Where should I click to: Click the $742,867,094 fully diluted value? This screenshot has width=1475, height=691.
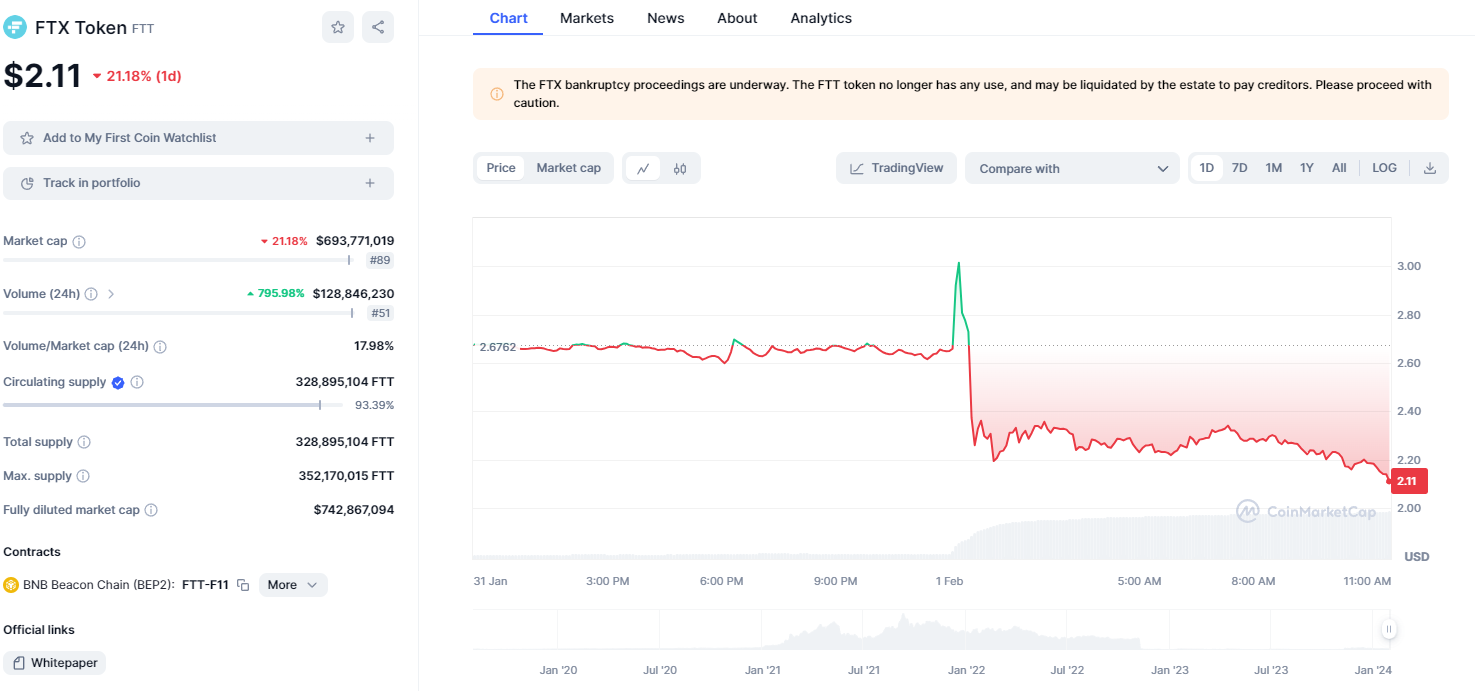click(354, 510)
